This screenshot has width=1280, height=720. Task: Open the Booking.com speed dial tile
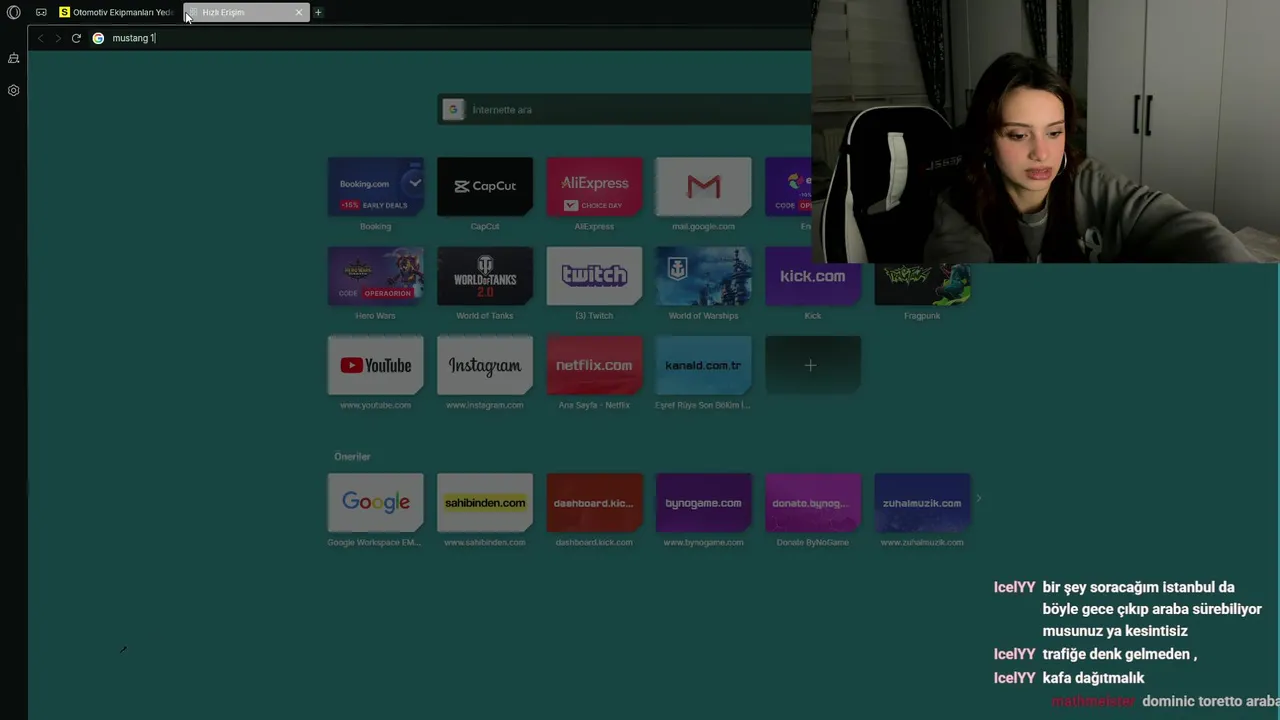pos(375,186)
